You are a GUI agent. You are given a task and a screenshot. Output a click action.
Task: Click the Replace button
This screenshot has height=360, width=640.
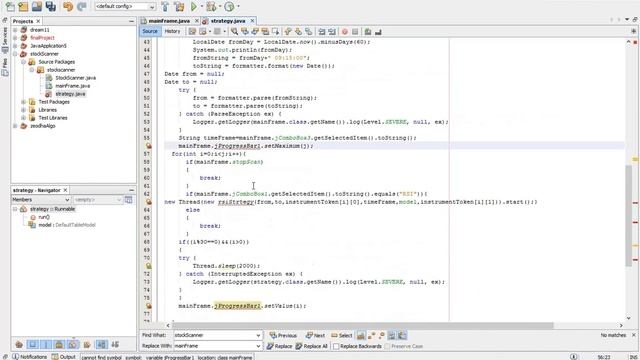(x=279, y=346)
